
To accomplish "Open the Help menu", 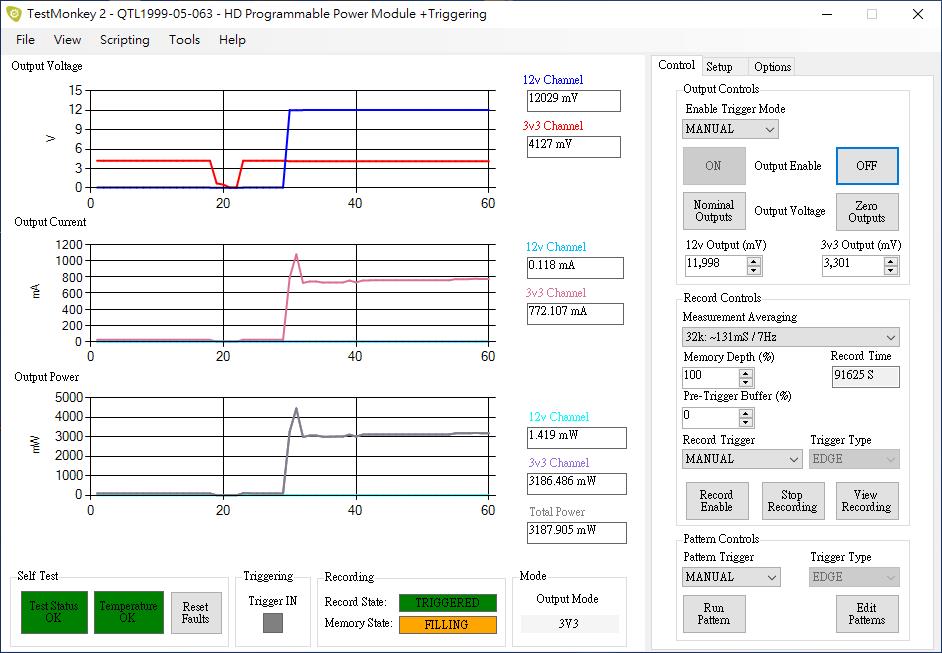I will click(x=232, y=40).
